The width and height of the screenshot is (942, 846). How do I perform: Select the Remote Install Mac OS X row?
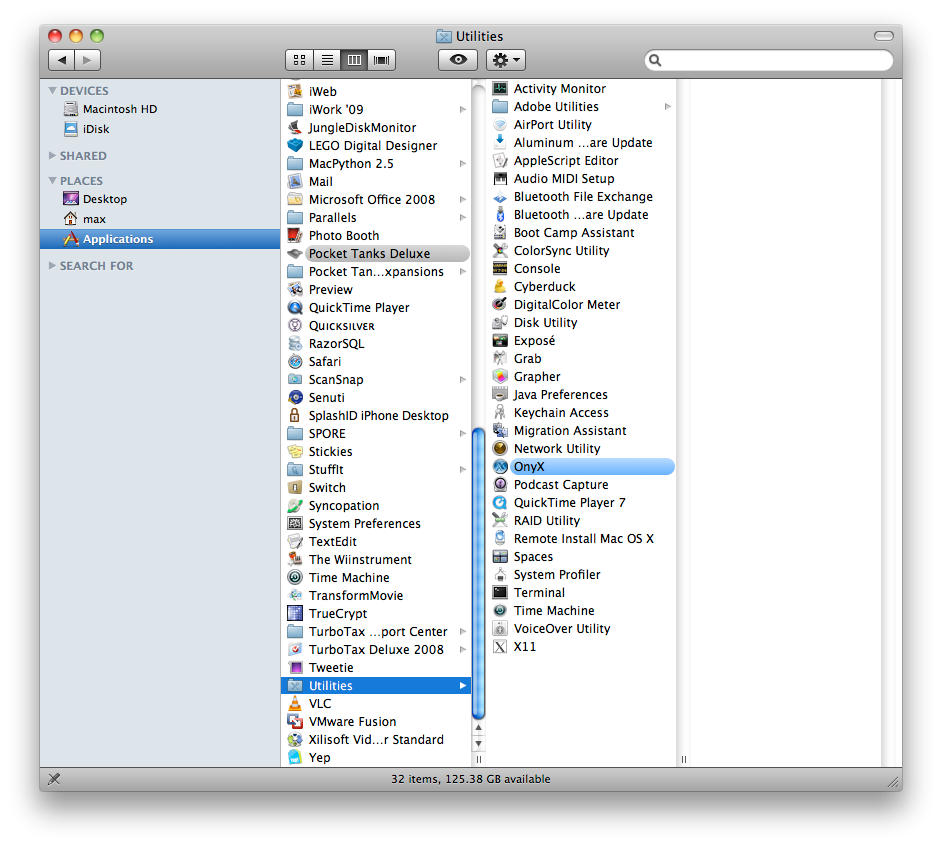point(582,538)
